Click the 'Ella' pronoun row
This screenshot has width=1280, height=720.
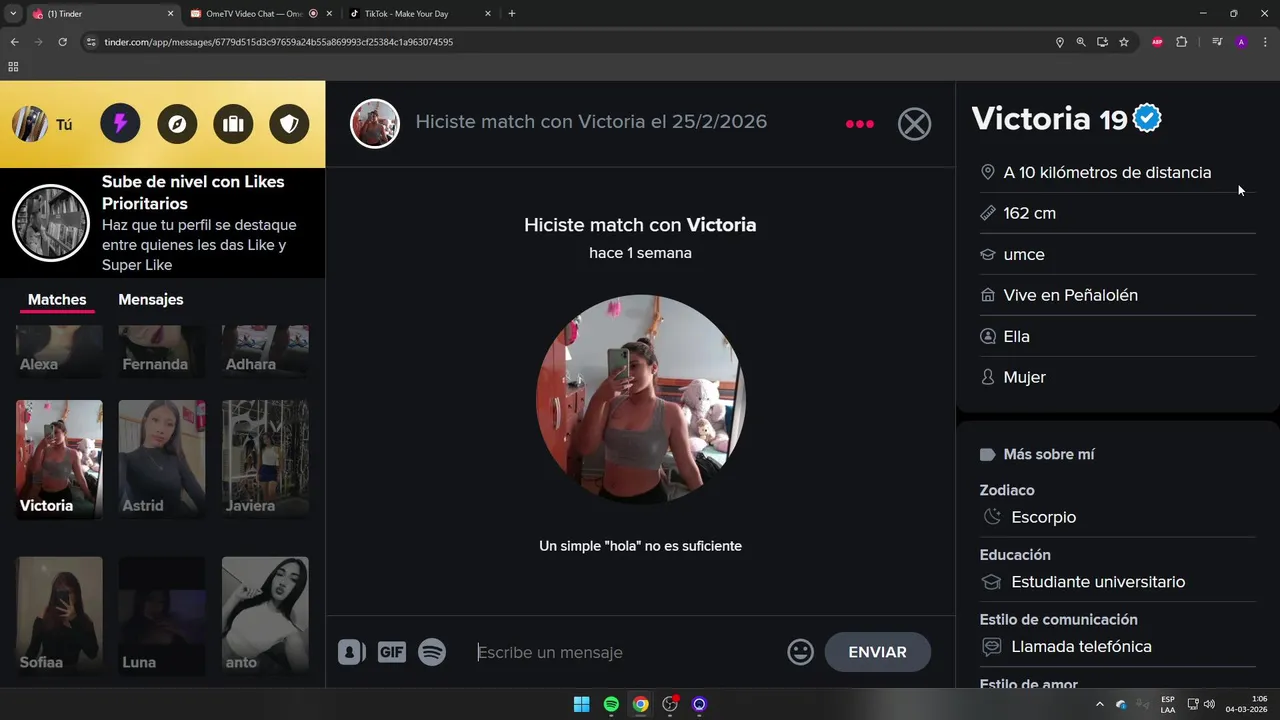tap(1117, 336)
